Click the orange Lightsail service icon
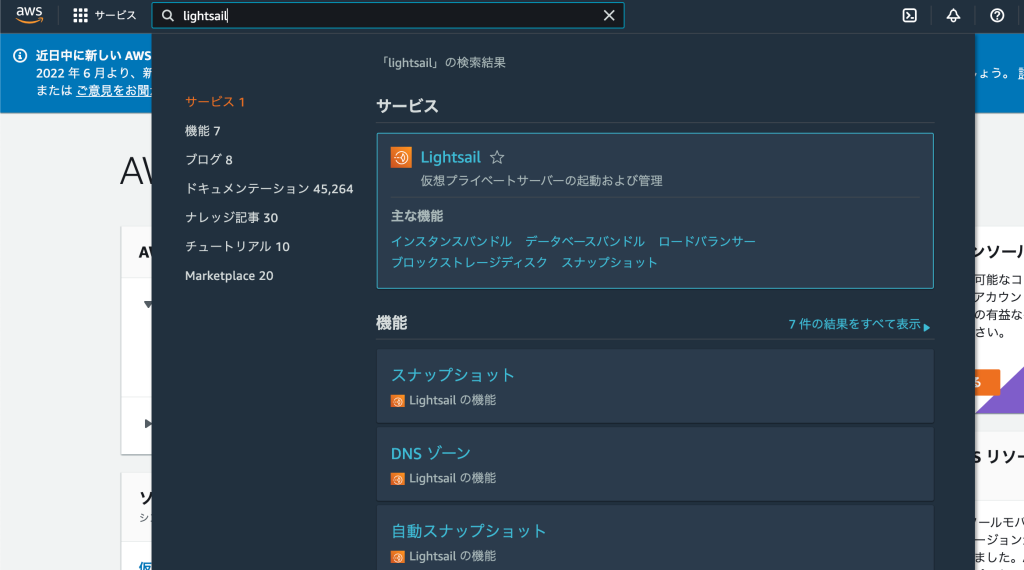 click(401, 157)
